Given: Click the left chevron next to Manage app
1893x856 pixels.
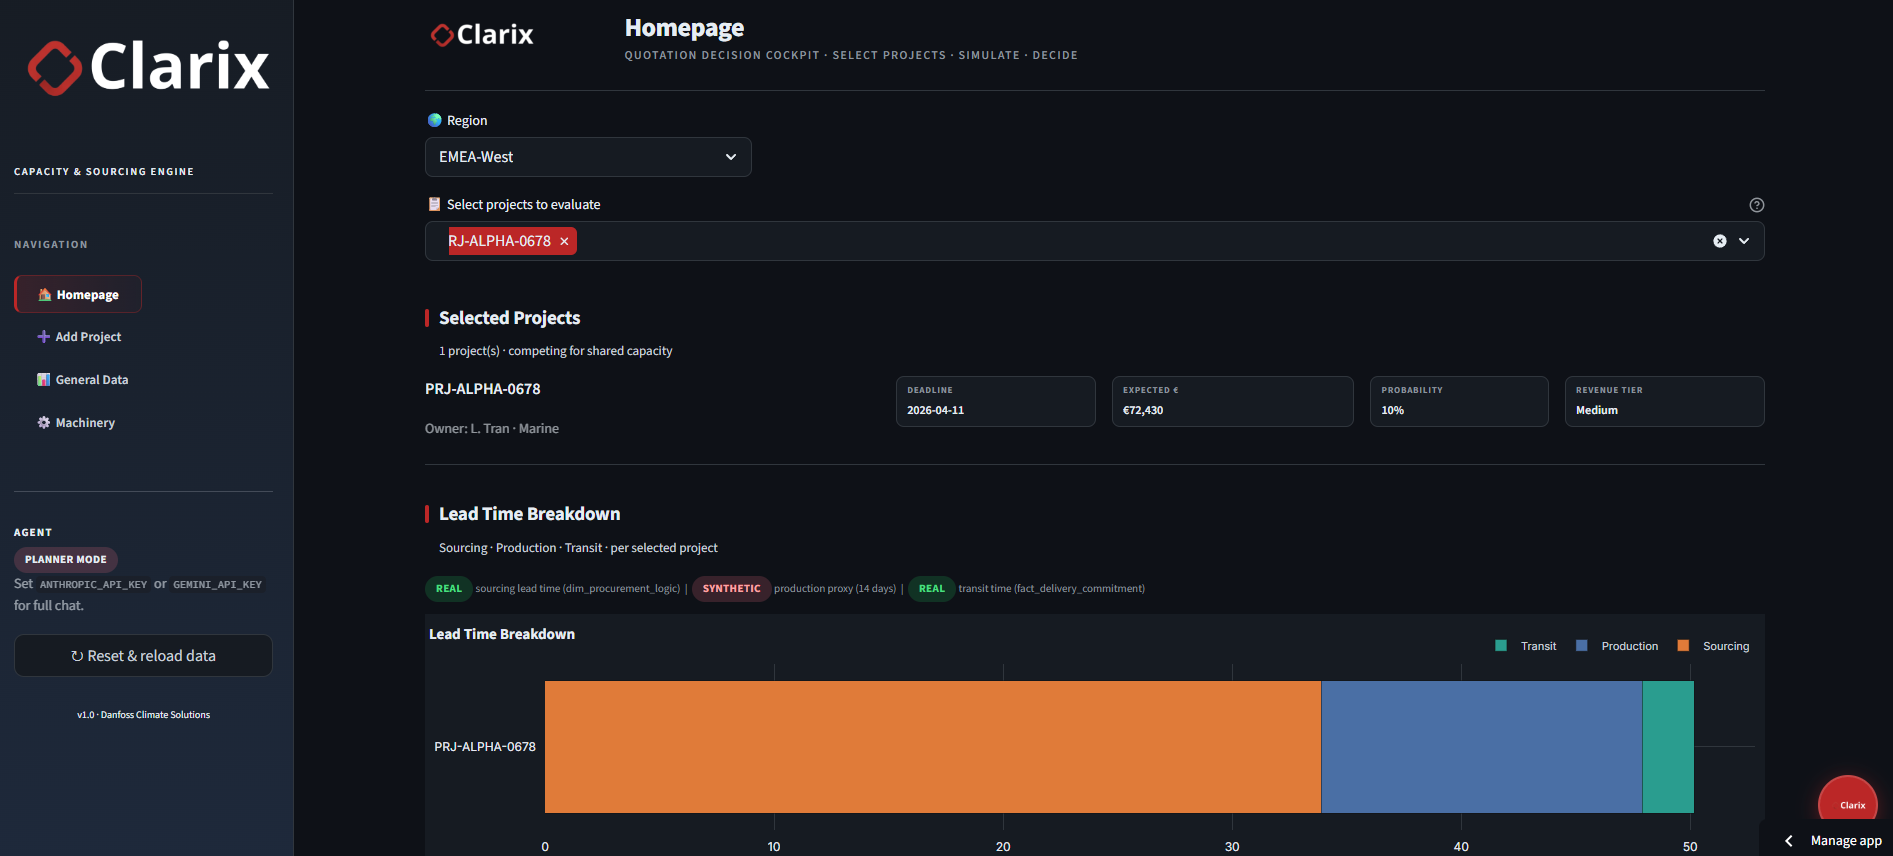Looking at the screenshot, I should [1789, 841].
